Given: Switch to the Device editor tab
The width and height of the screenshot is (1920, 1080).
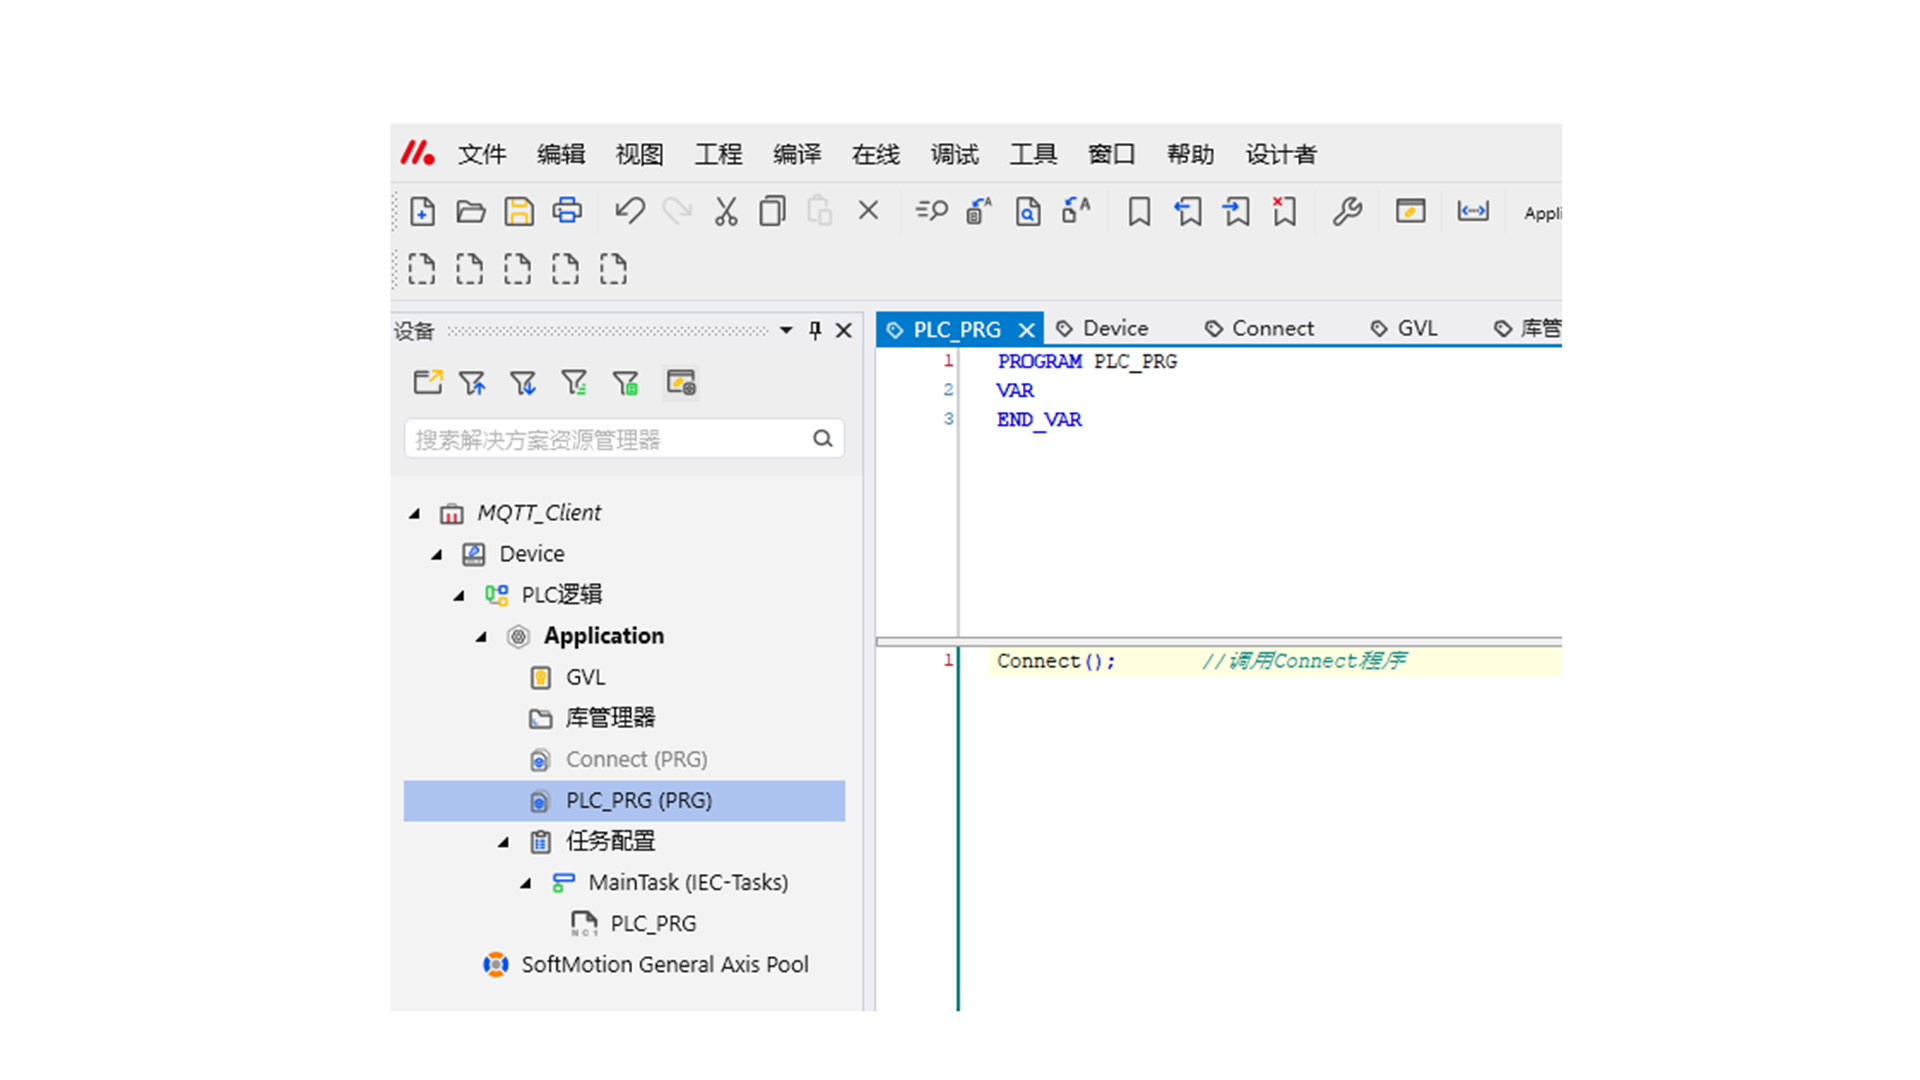Looking at the screenshot, I should pyautogui.click(x=1103, y=328).
